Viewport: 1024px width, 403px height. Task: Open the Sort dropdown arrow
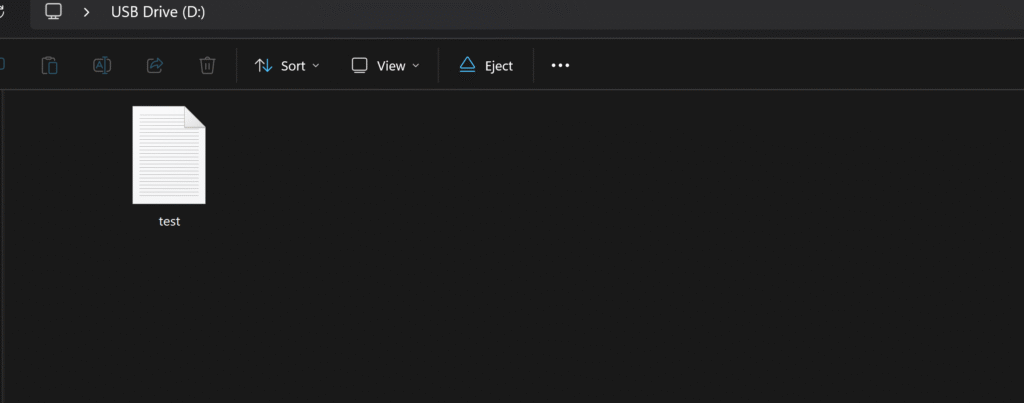(x=316, y=66)
